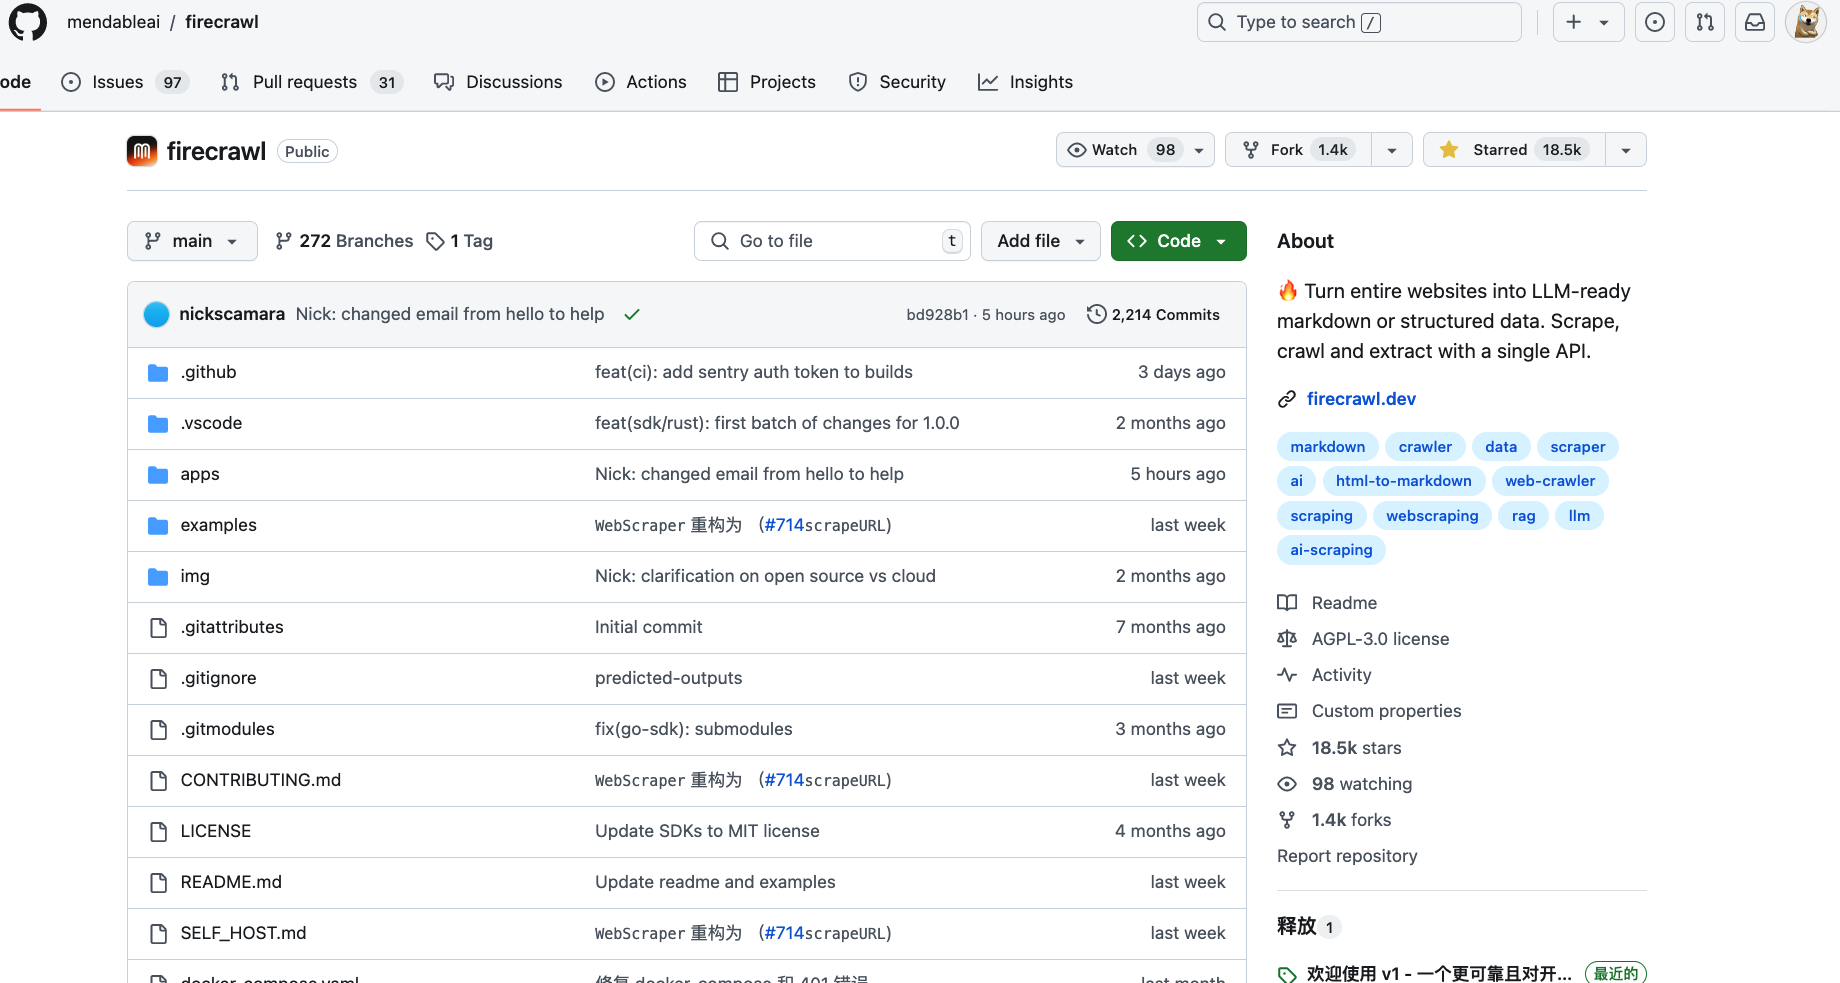Open the Issues tab

click(126, 82)
